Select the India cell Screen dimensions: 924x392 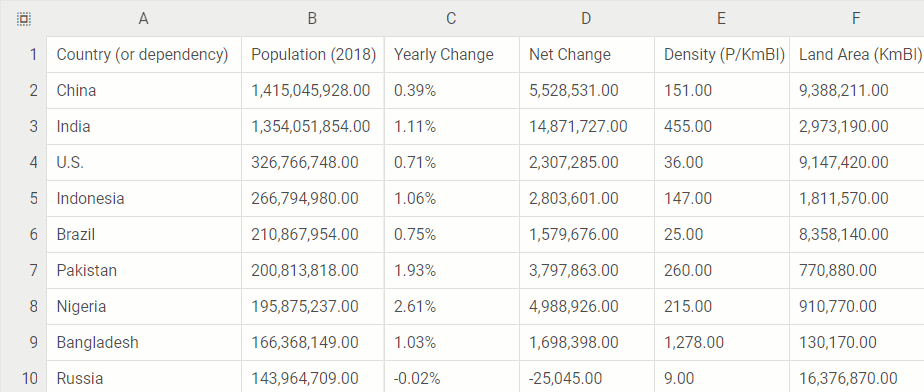tap(144, 127)
